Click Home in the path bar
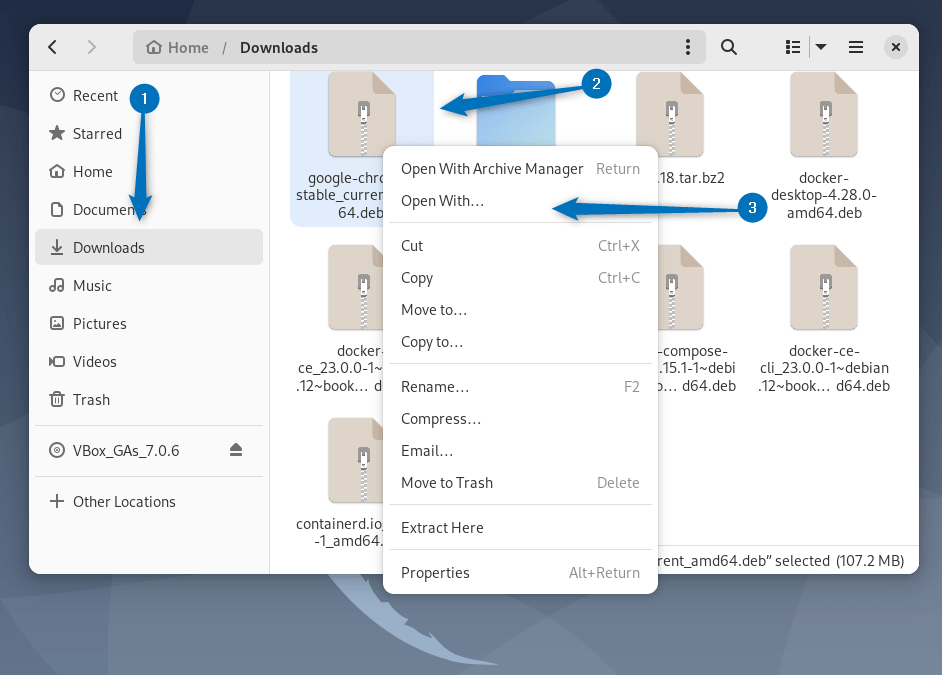 (x=178, y=47)
